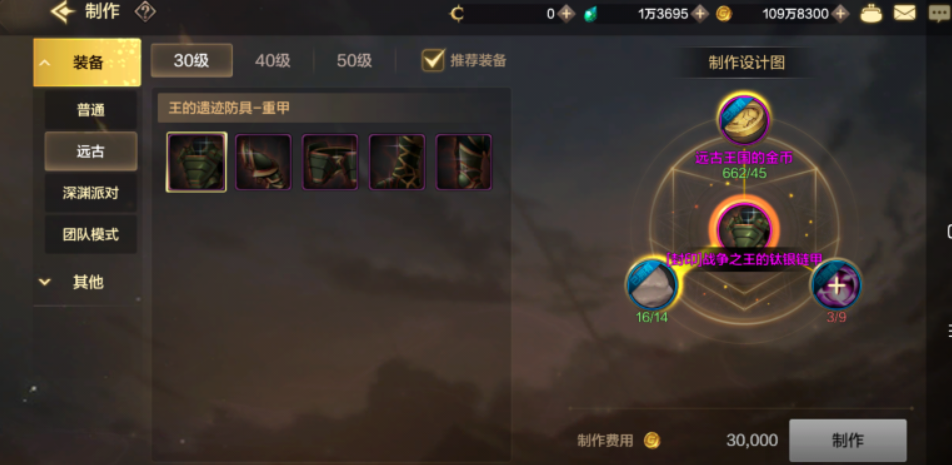952x465 pixels.
Task: Switch to the 50级 tab
Action: 355,61
